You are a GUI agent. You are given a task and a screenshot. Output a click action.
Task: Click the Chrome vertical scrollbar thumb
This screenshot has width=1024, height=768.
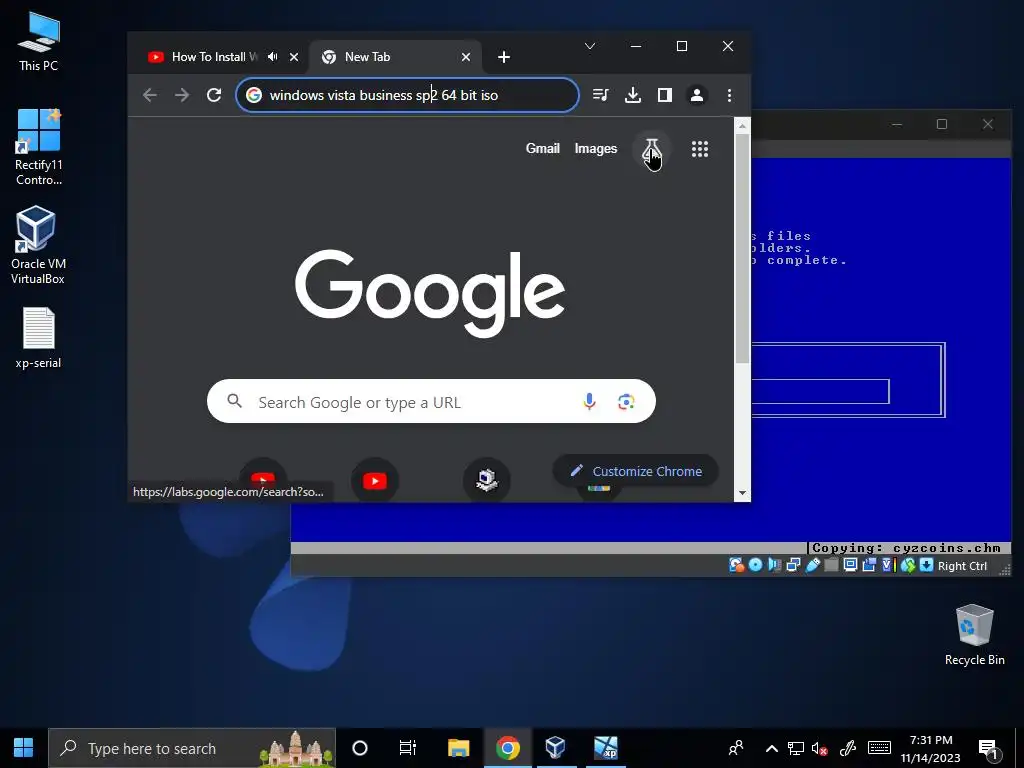(742, 248)
